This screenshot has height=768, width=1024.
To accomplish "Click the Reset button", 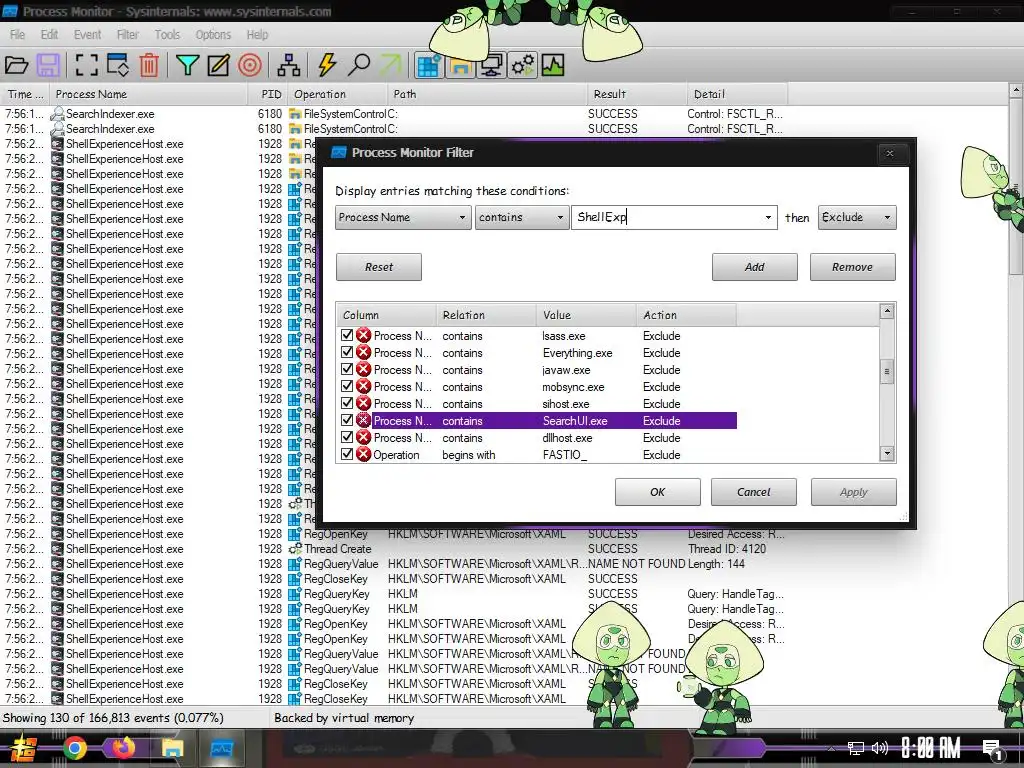I will (379, 267).
